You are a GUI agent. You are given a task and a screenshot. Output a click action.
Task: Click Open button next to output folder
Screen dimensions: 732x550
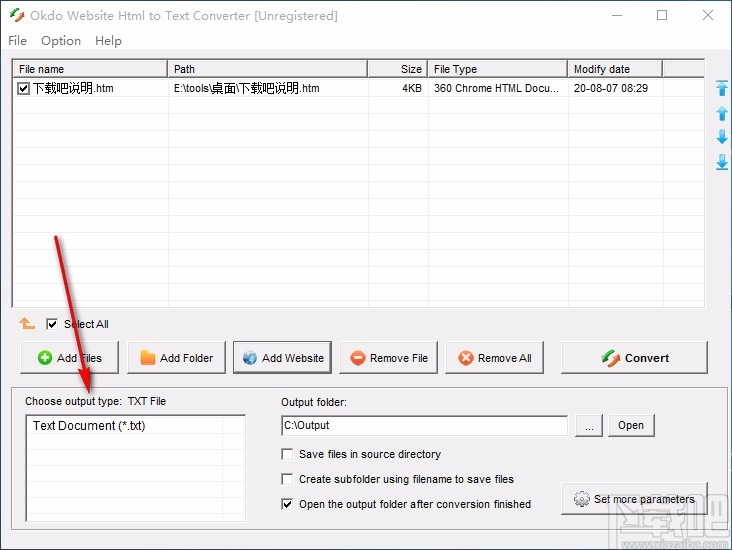click(631, 425)
